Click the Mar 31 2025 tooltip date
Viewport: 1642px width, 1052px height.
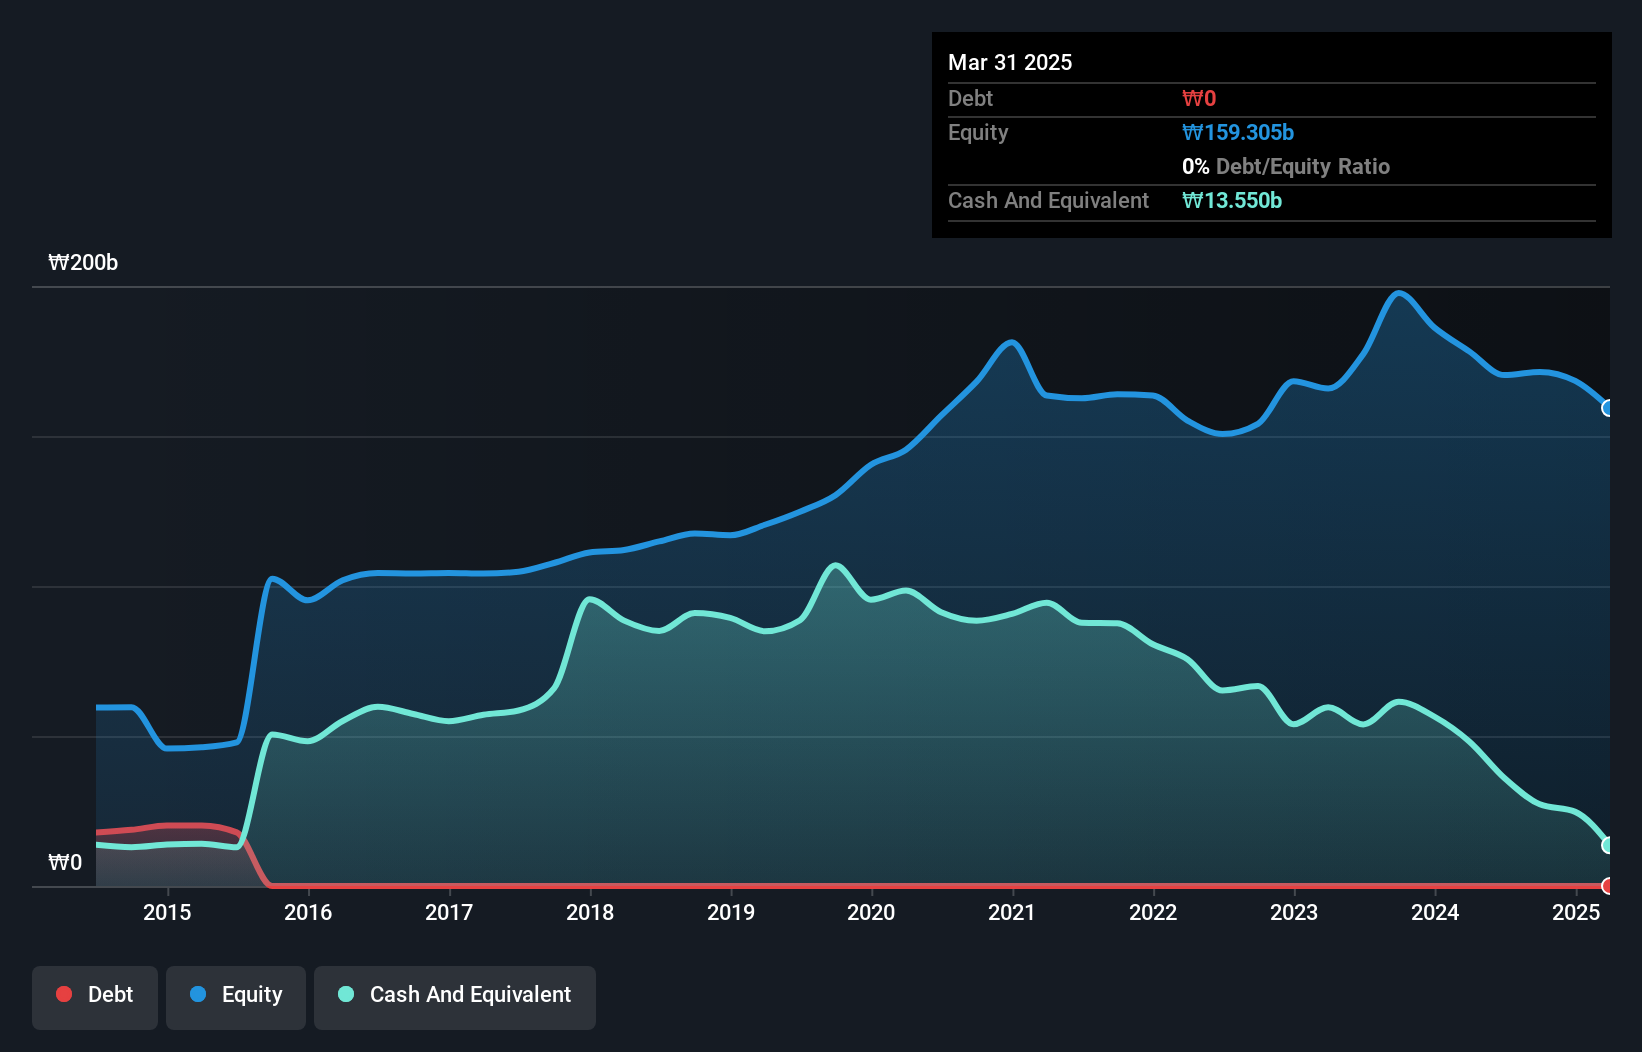[1010, 62]
